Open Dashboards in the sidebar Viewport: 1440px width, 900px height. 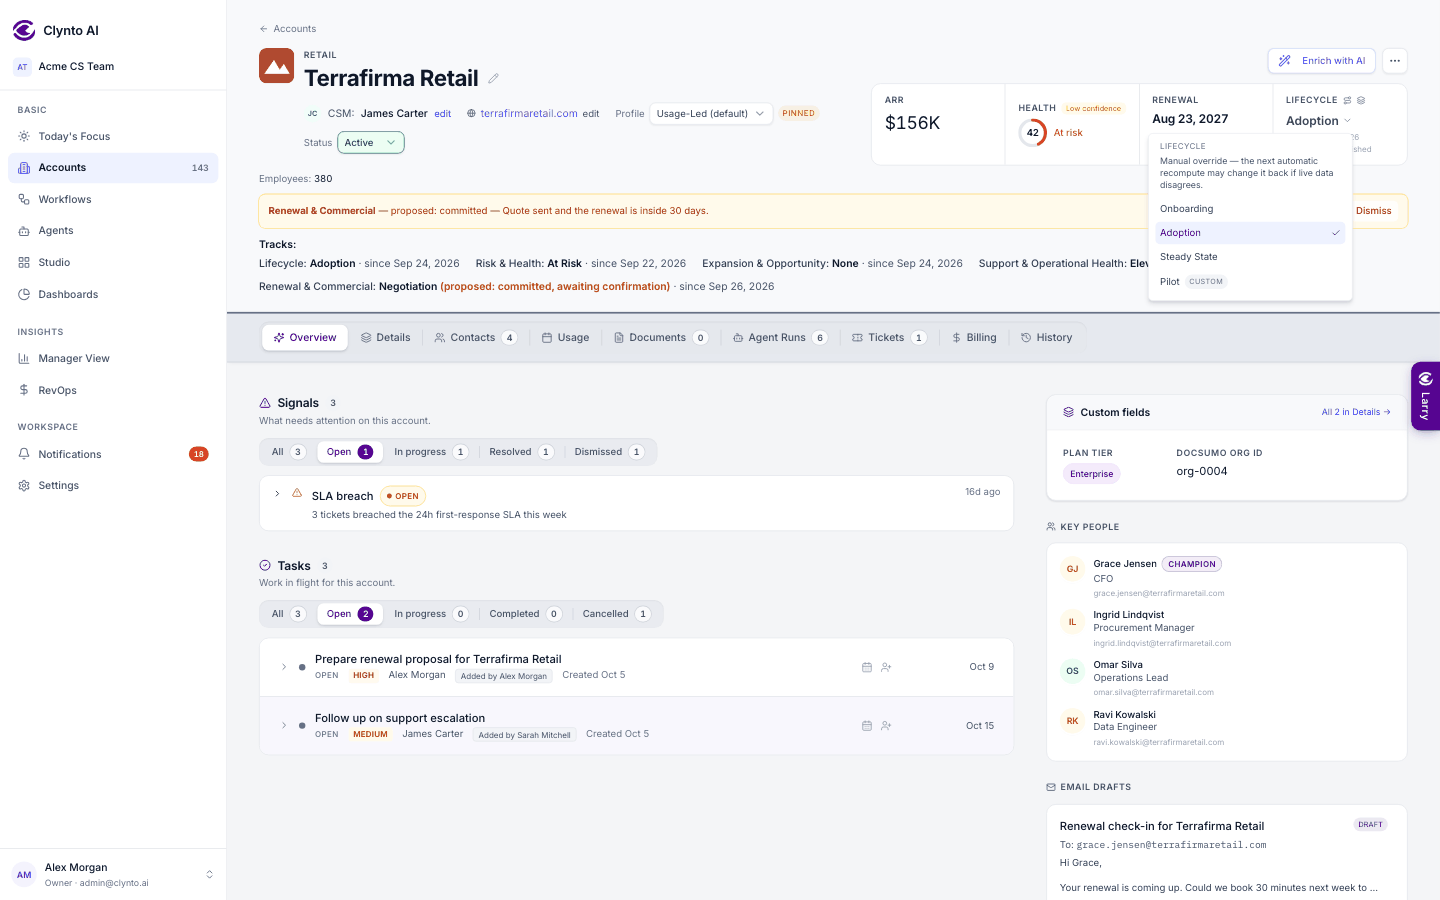click(x=113, y=294)
